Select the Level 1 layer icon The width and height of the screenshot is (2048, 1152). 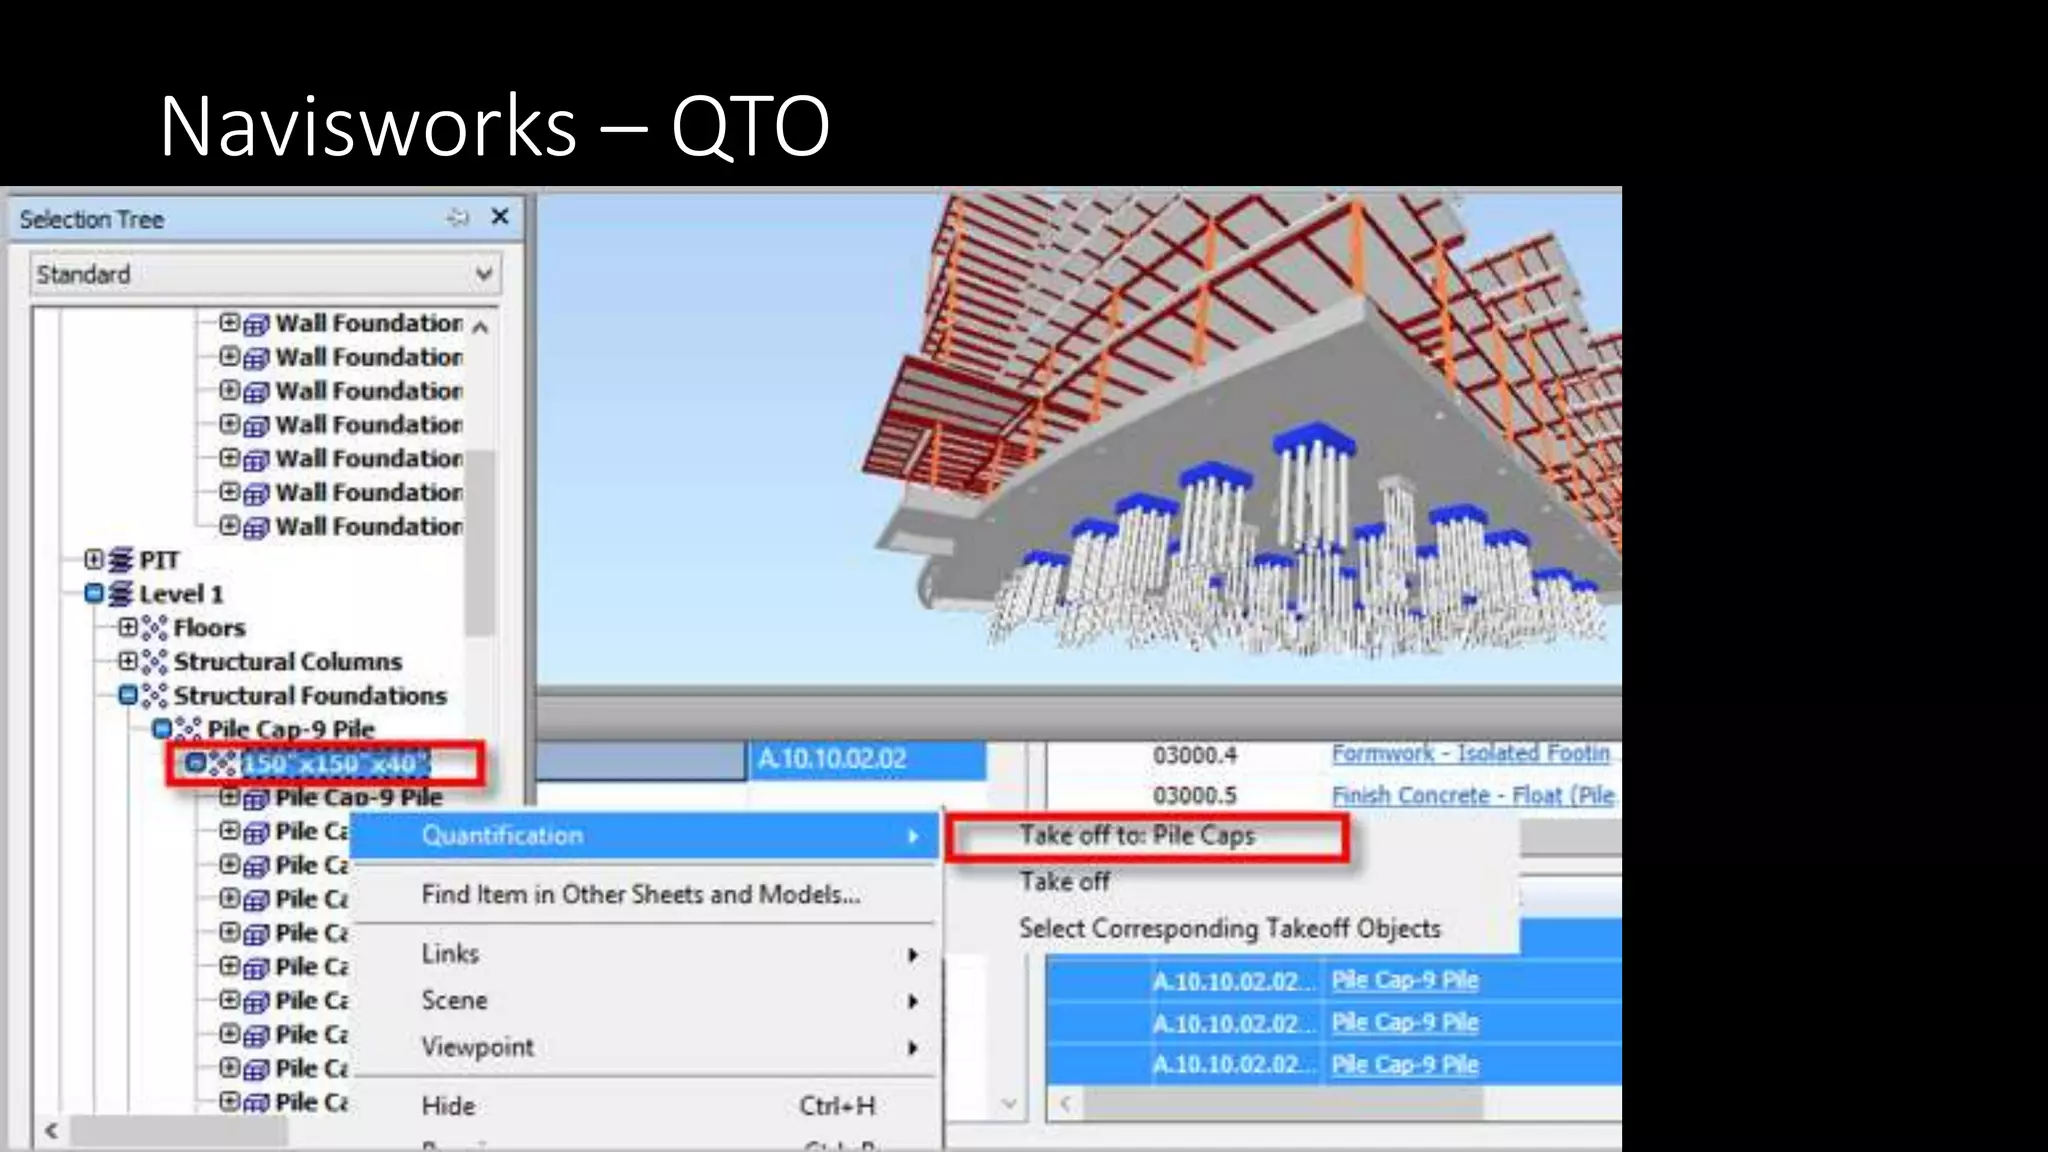[x=121, y=594]
